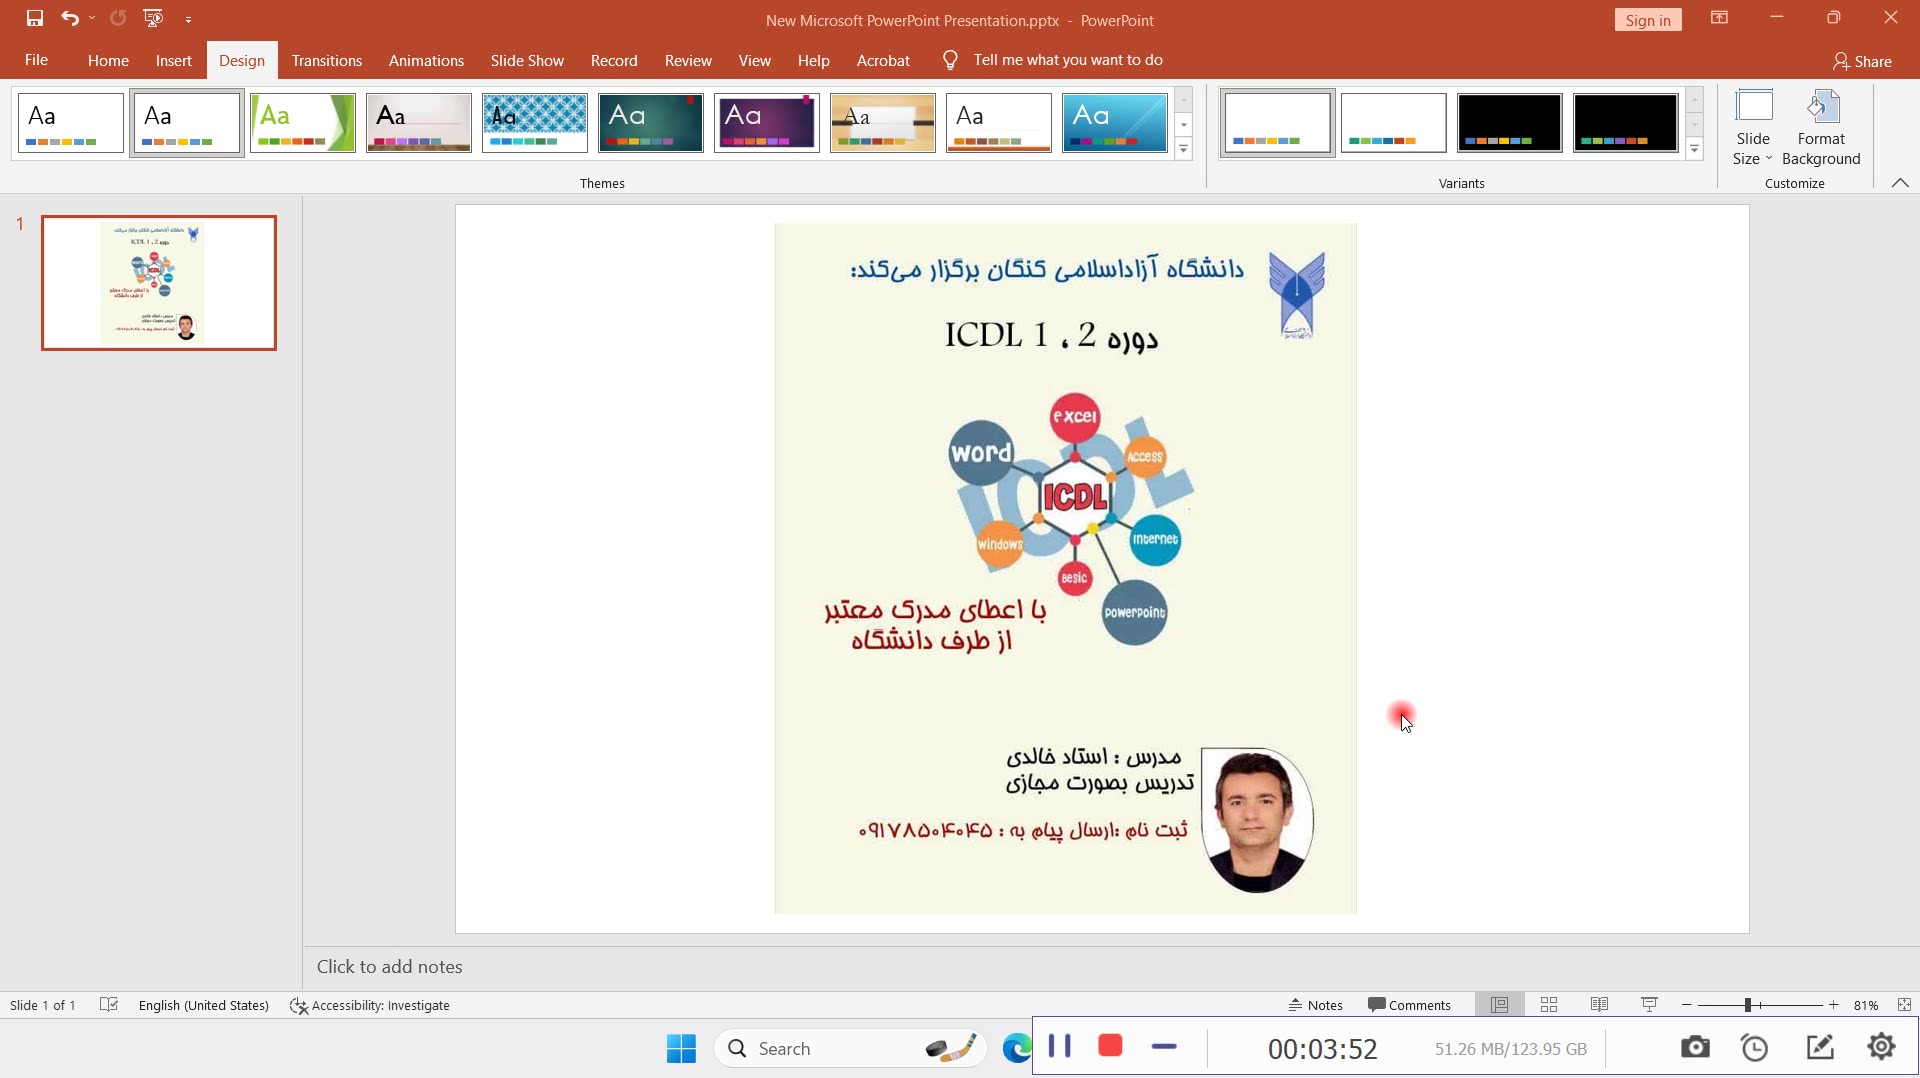Open the File menu
This screenshot has width=1920, height=1078.
(x=36, y=60)
